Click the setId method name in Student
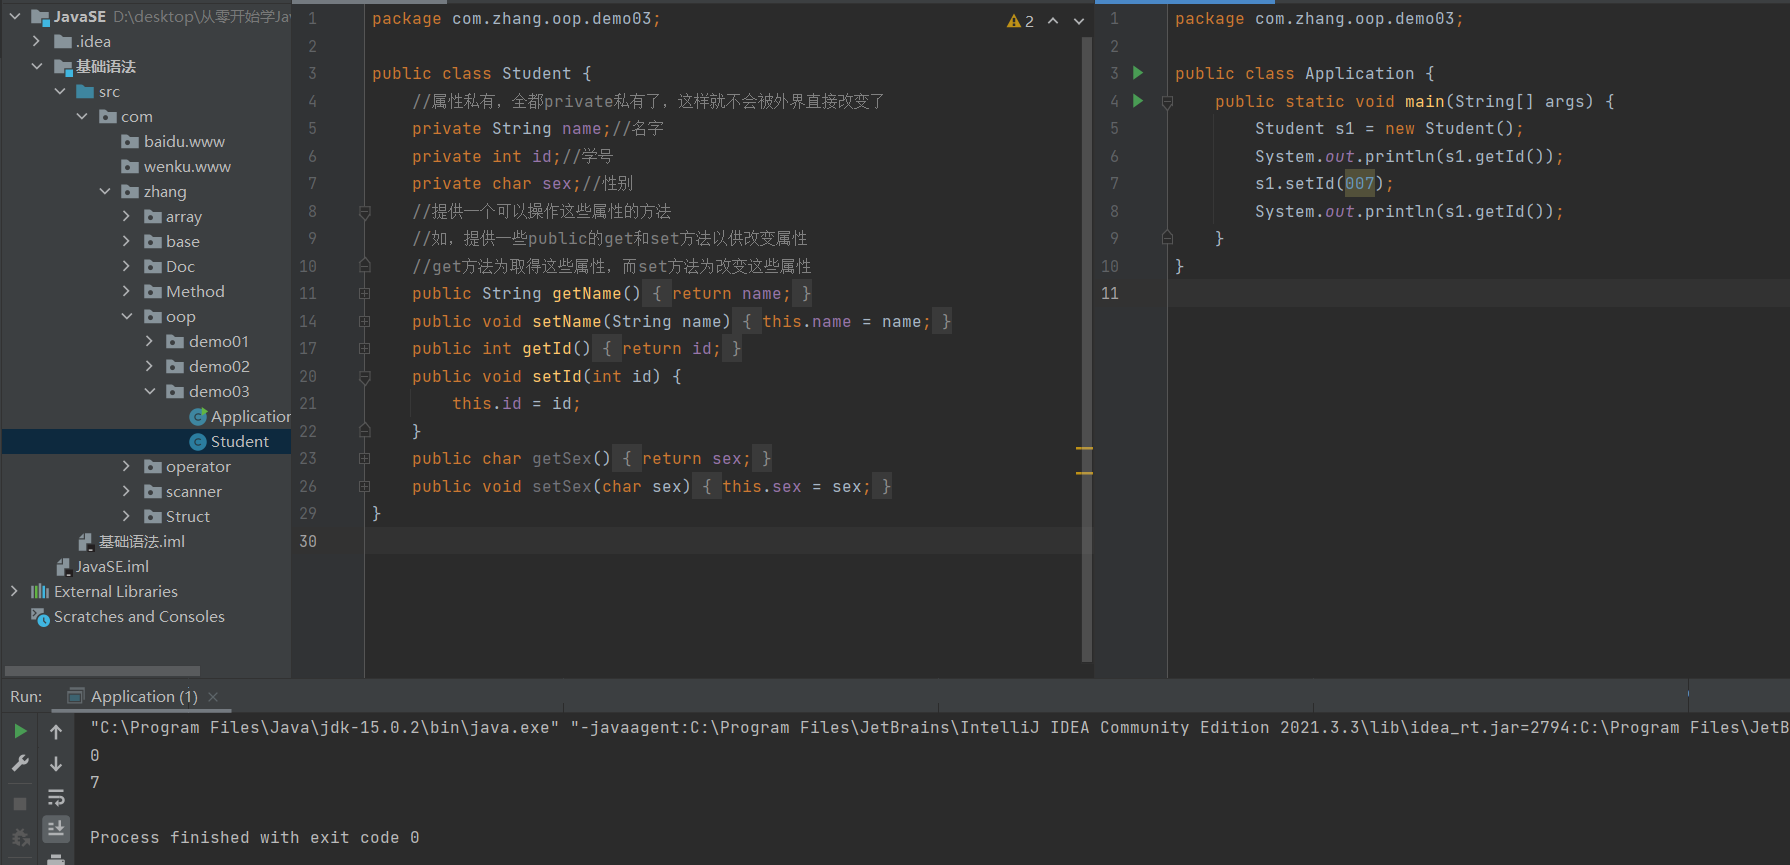Image resolution: width=1790 pixels, height=865 pixels. 557,376
